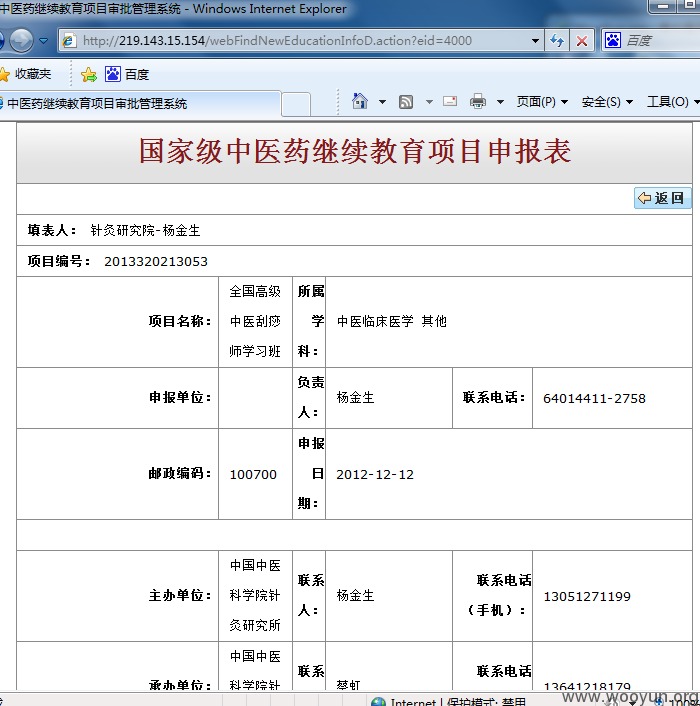Image resolution: width=700 pixels, height=706 pixels.
Task: Expand the Home button dropdown arrow
Action: (382, 102)
